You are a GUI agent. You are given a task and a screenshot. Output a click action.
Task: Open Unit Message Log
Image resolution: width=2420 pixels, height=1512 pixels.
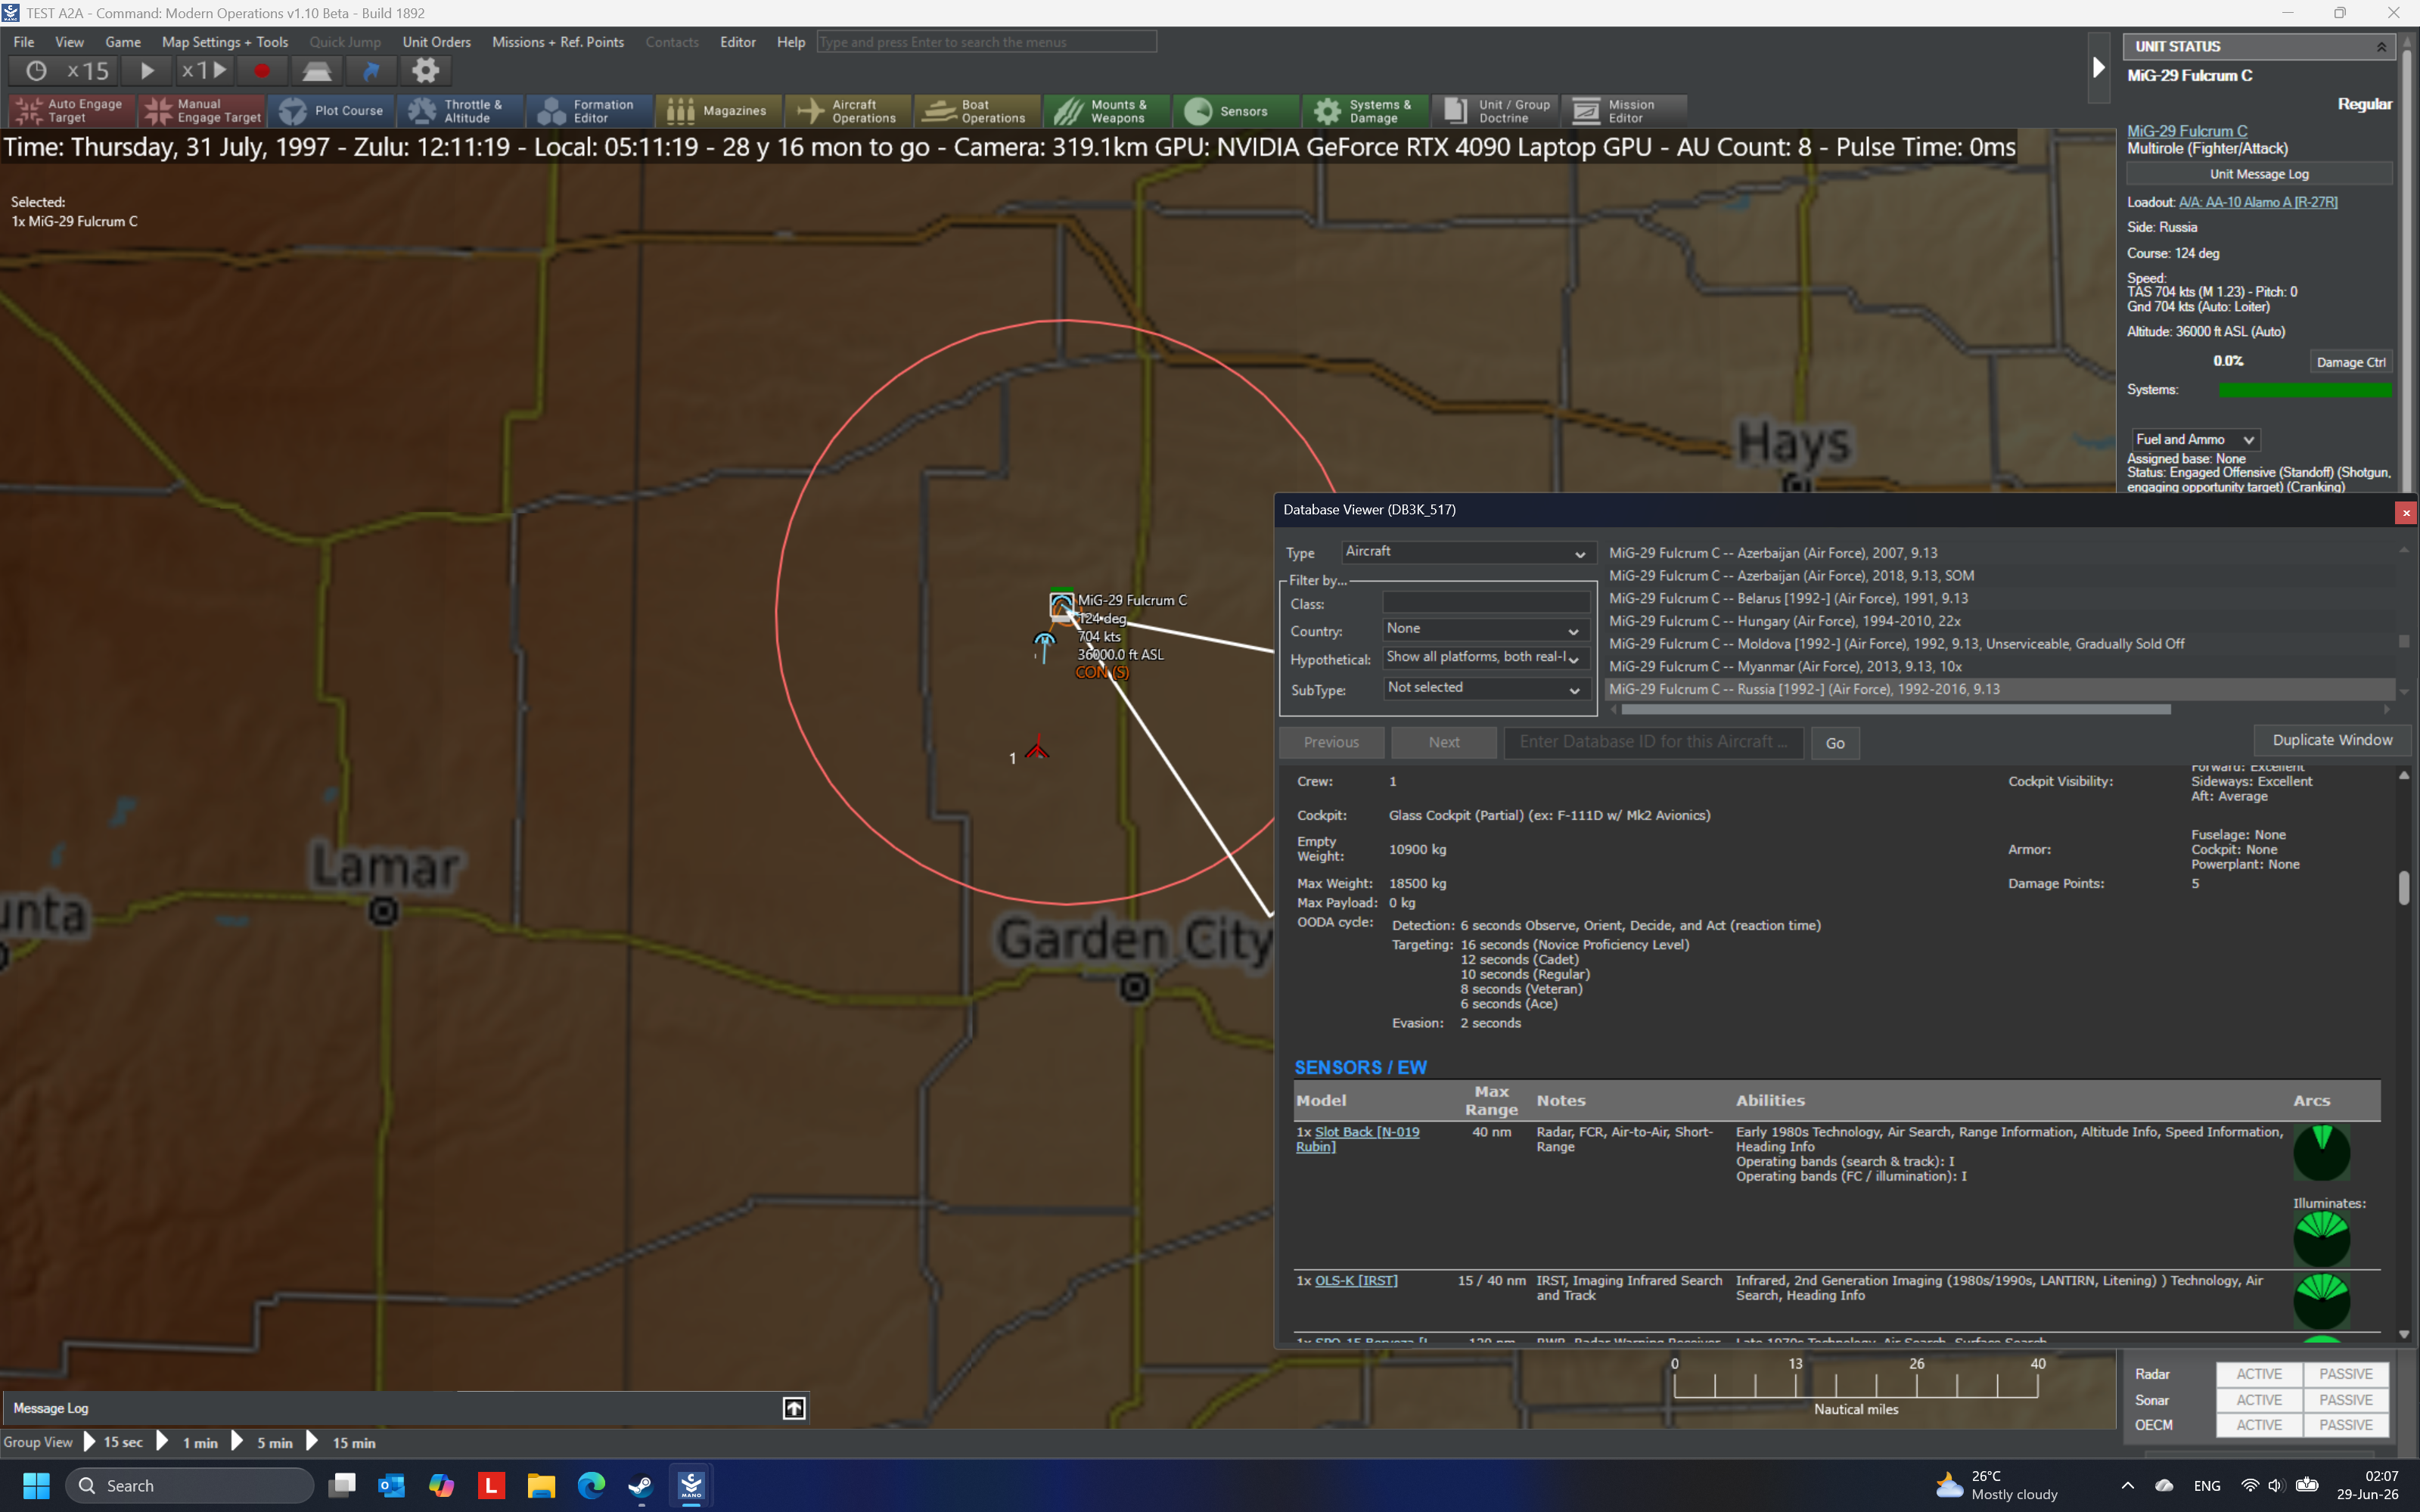pyautogui.click(x=2259, y=174)
